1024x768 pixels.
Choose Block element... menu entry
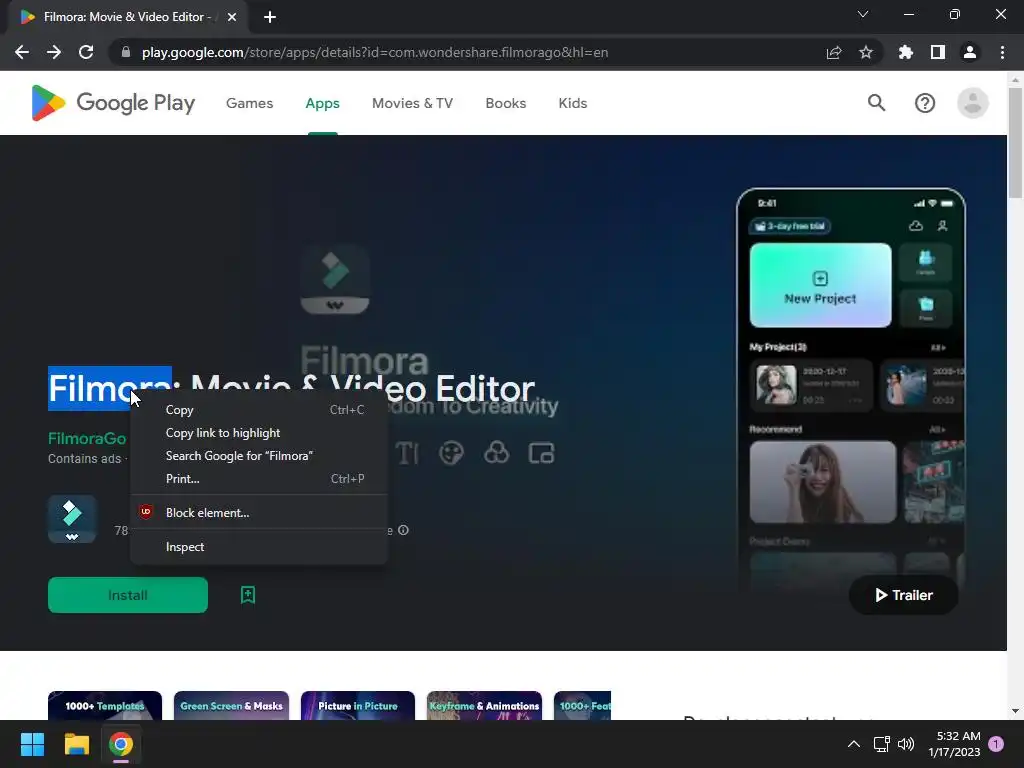tap(259, 513)
